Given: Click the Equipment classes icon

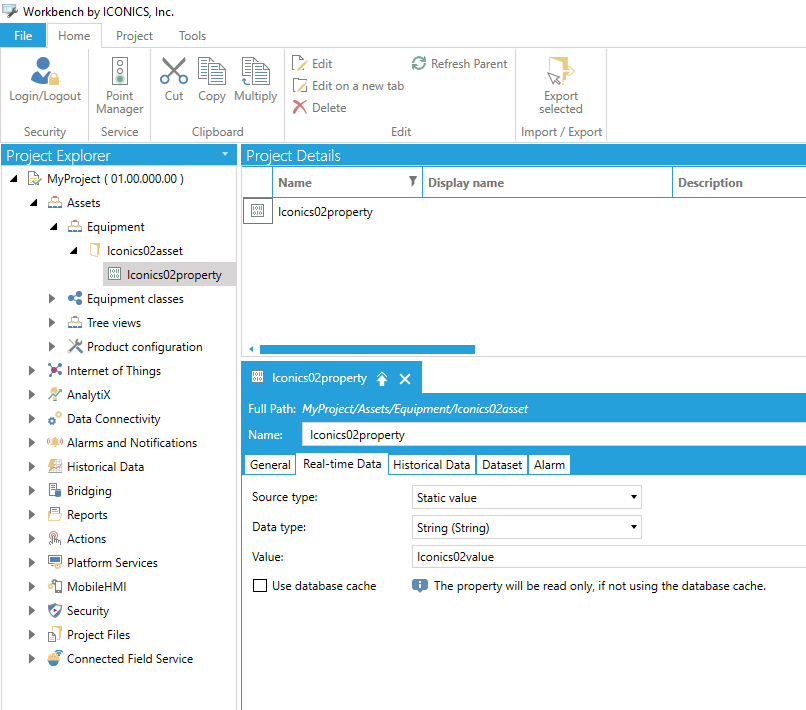Looking at the screenshot, I should click(x=75, y=299).
